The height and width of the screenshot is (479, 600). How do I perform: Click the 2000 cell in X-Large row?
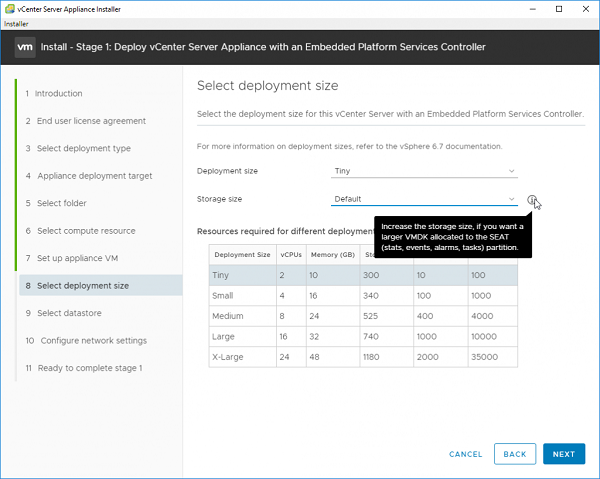440,357
